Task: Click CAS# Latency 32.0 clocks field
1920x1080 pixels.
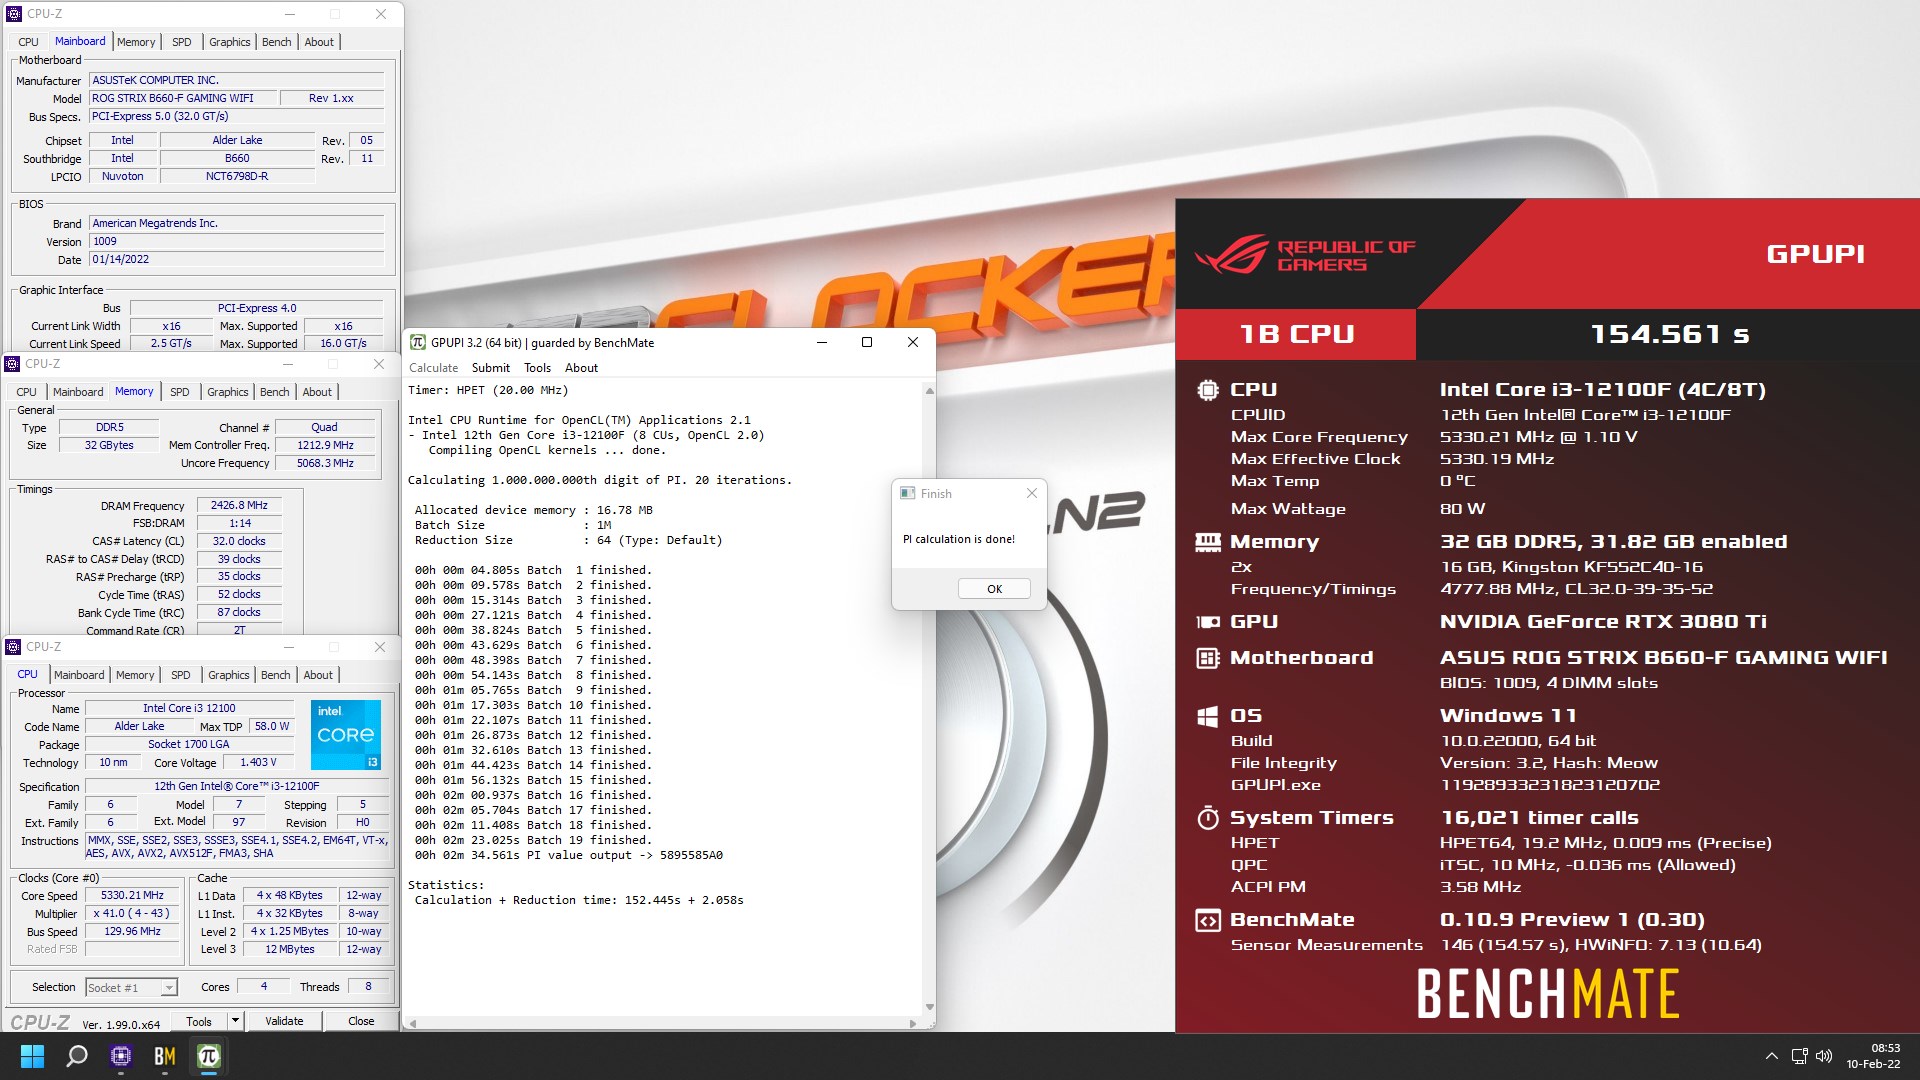Action: 239,541
